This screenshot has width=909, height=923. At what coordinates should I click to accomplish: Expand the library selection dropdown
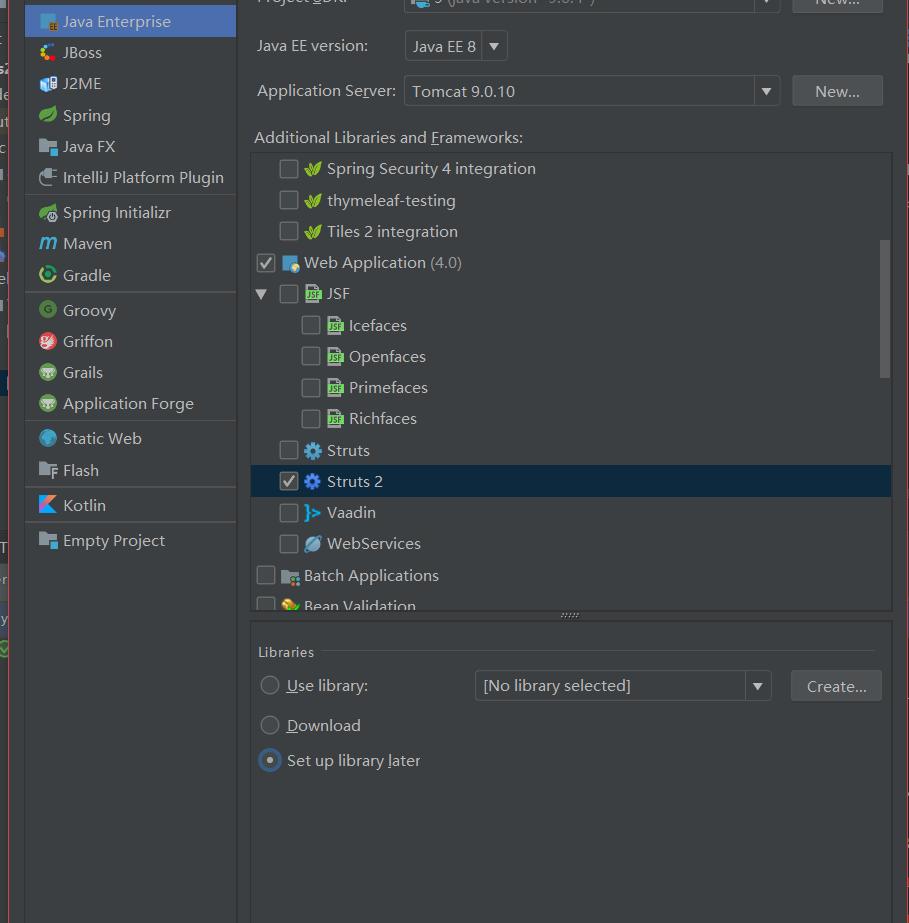tap(758, 686)
